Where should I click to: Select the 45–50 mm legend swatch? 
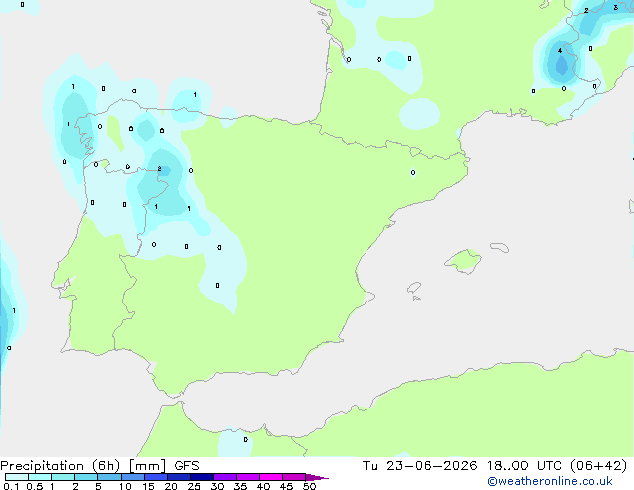[x=294, y=477]
